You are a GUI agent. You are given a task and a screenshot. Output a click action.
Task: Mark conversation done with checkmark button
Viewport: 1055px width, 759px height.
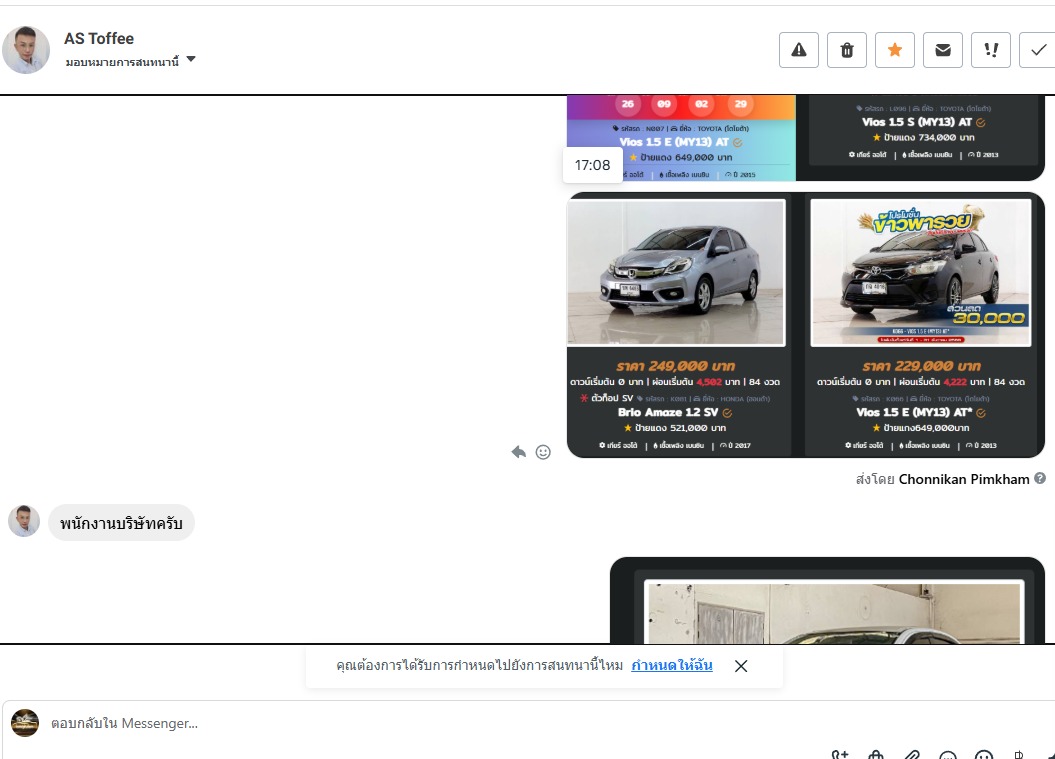pos(1038,50)
